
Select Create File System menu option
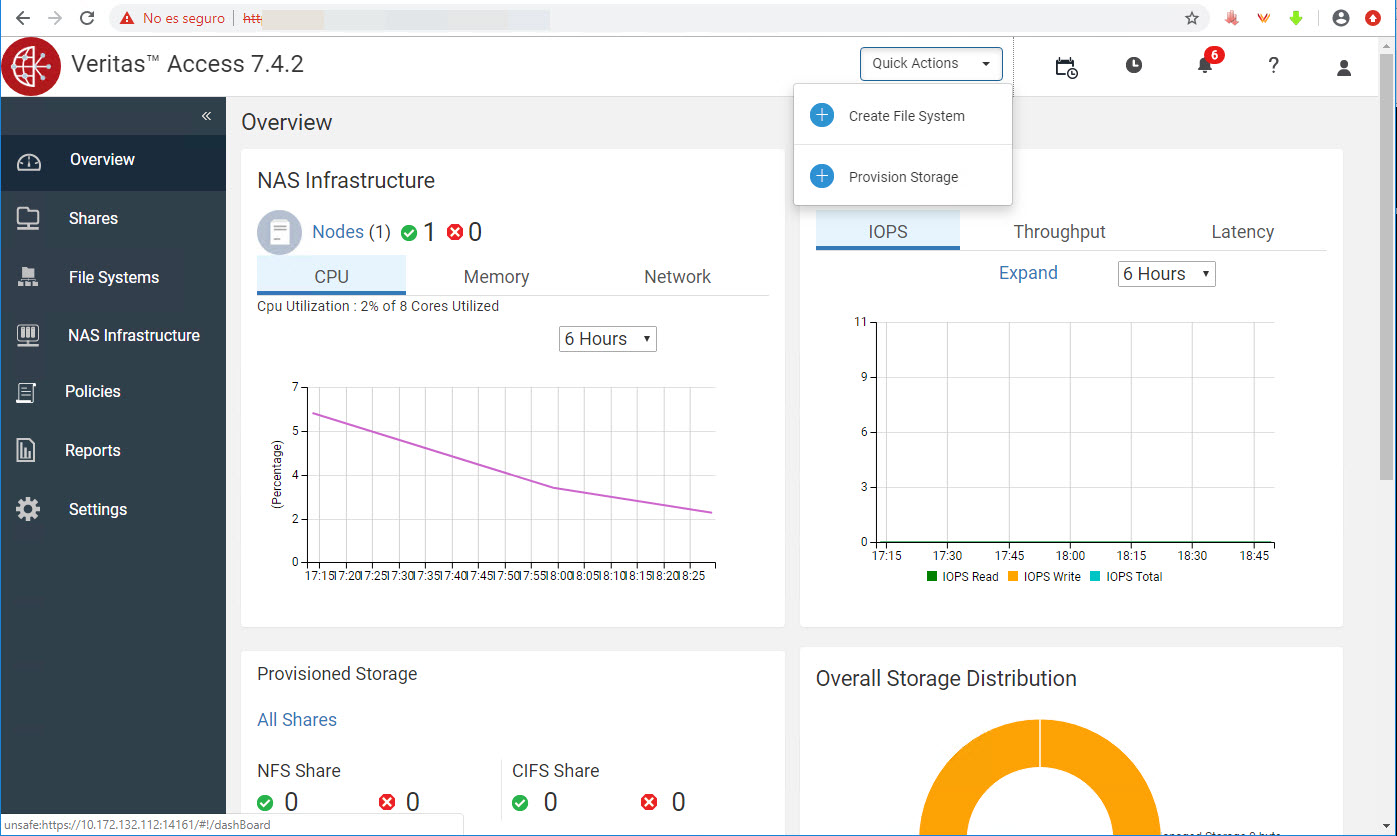[905, 116]
